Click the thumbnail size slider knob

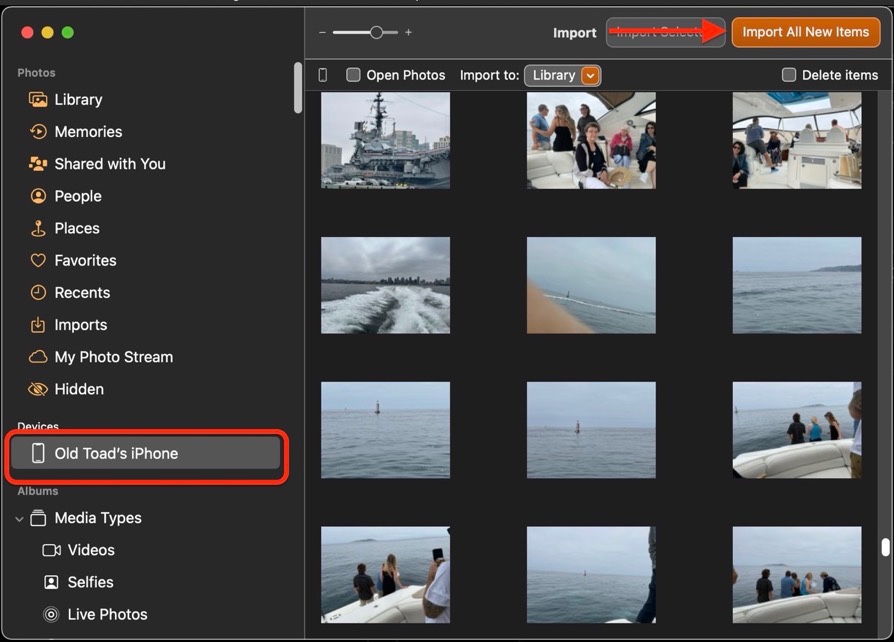point(376,32)
